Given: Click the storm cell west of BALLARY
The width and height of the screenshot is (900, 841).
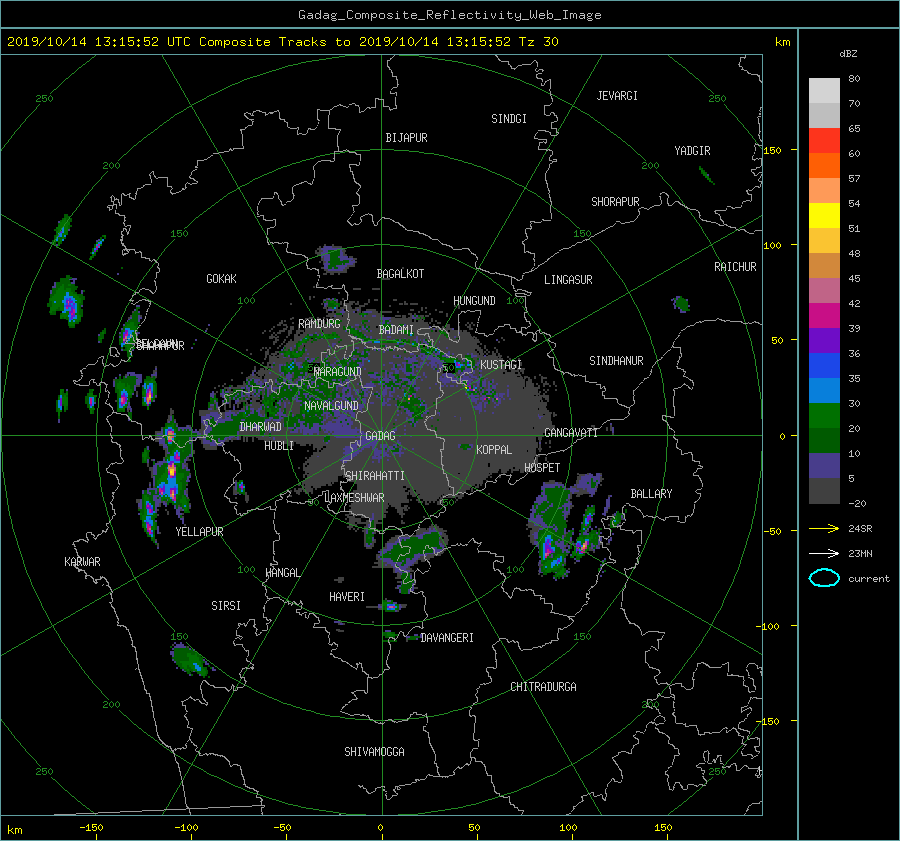Looking at the screenshot, I should click(x=551, y=531).
